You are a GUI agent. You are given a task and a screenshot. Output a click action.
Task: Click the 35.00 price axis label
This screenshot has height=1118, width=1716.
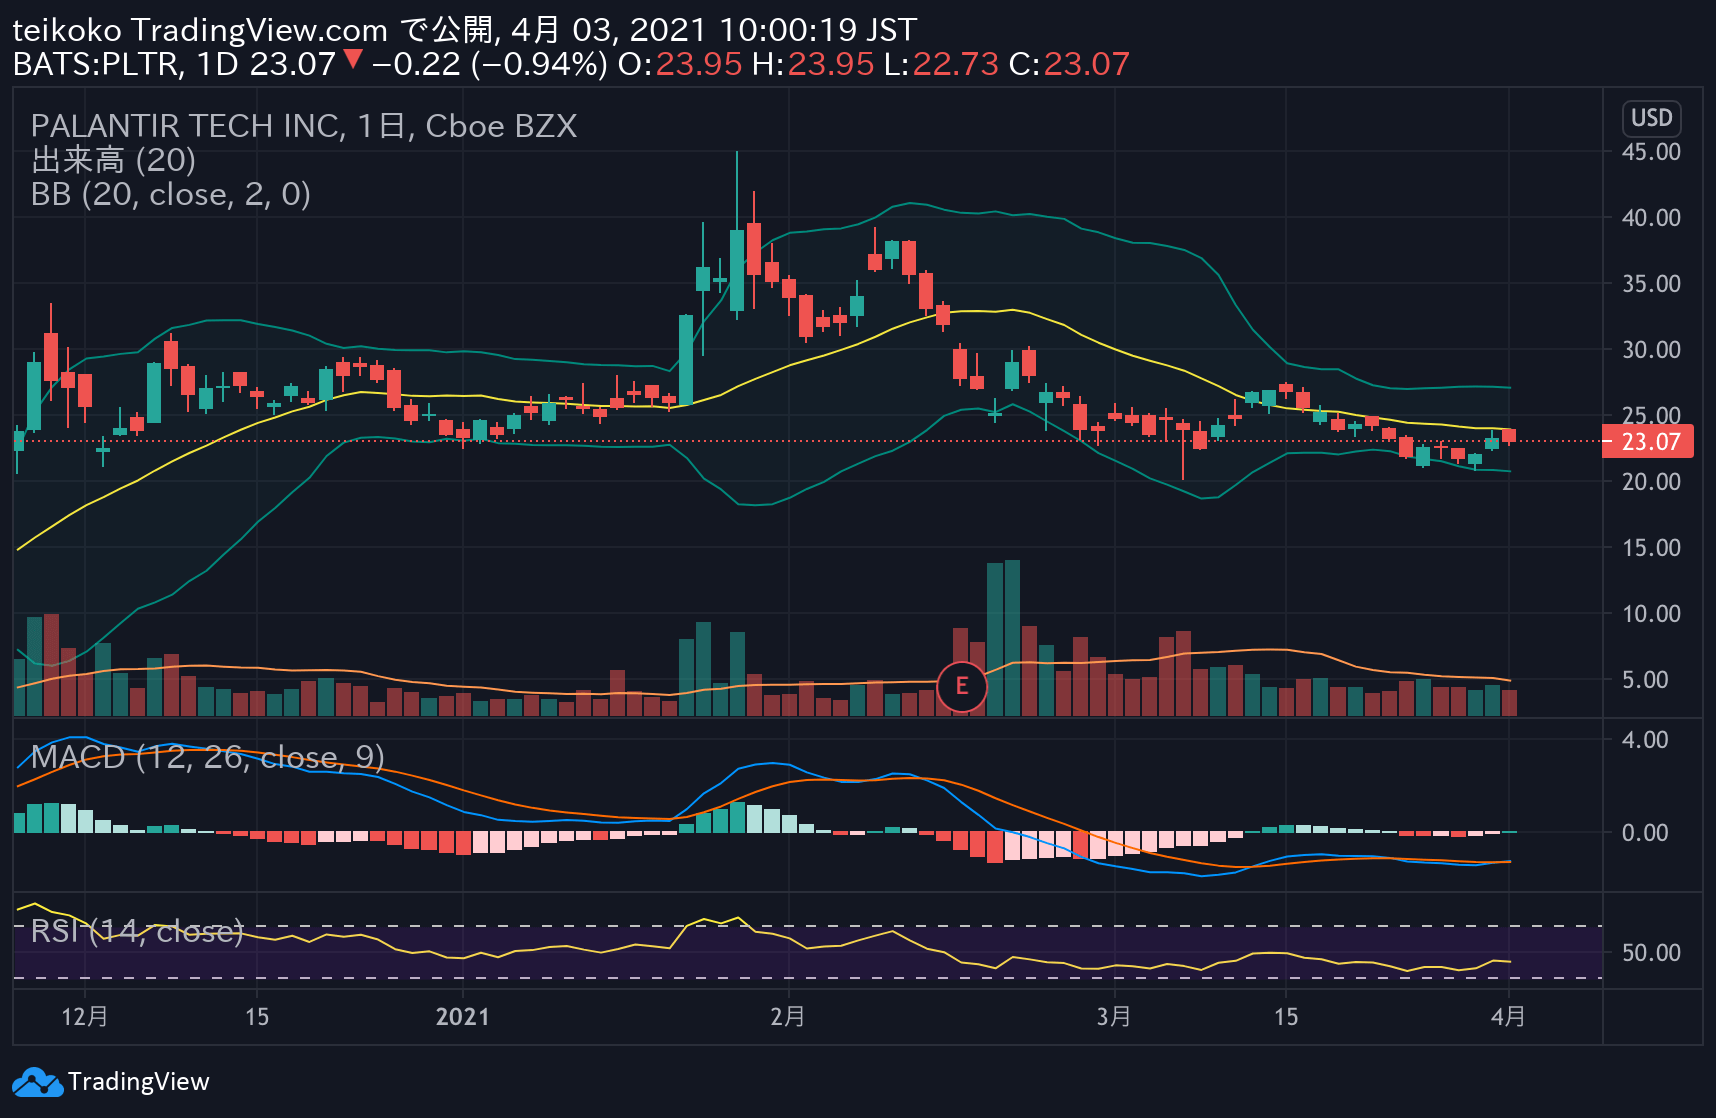(x=1651, y=284)
